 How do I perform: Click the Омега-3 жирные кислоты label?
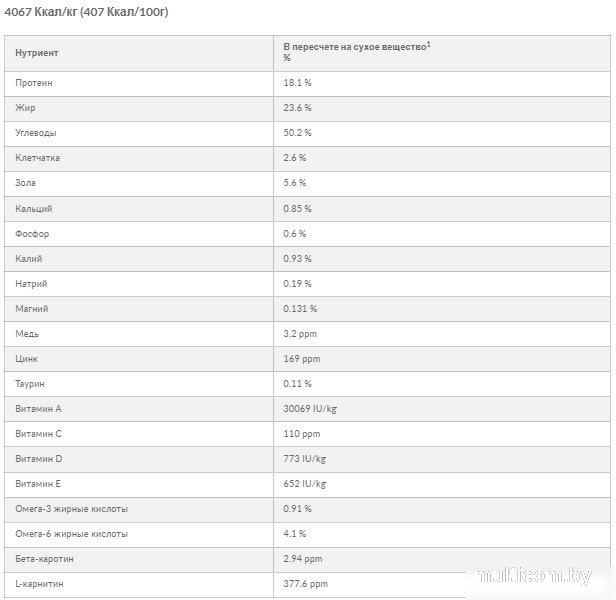coord(72,509)
